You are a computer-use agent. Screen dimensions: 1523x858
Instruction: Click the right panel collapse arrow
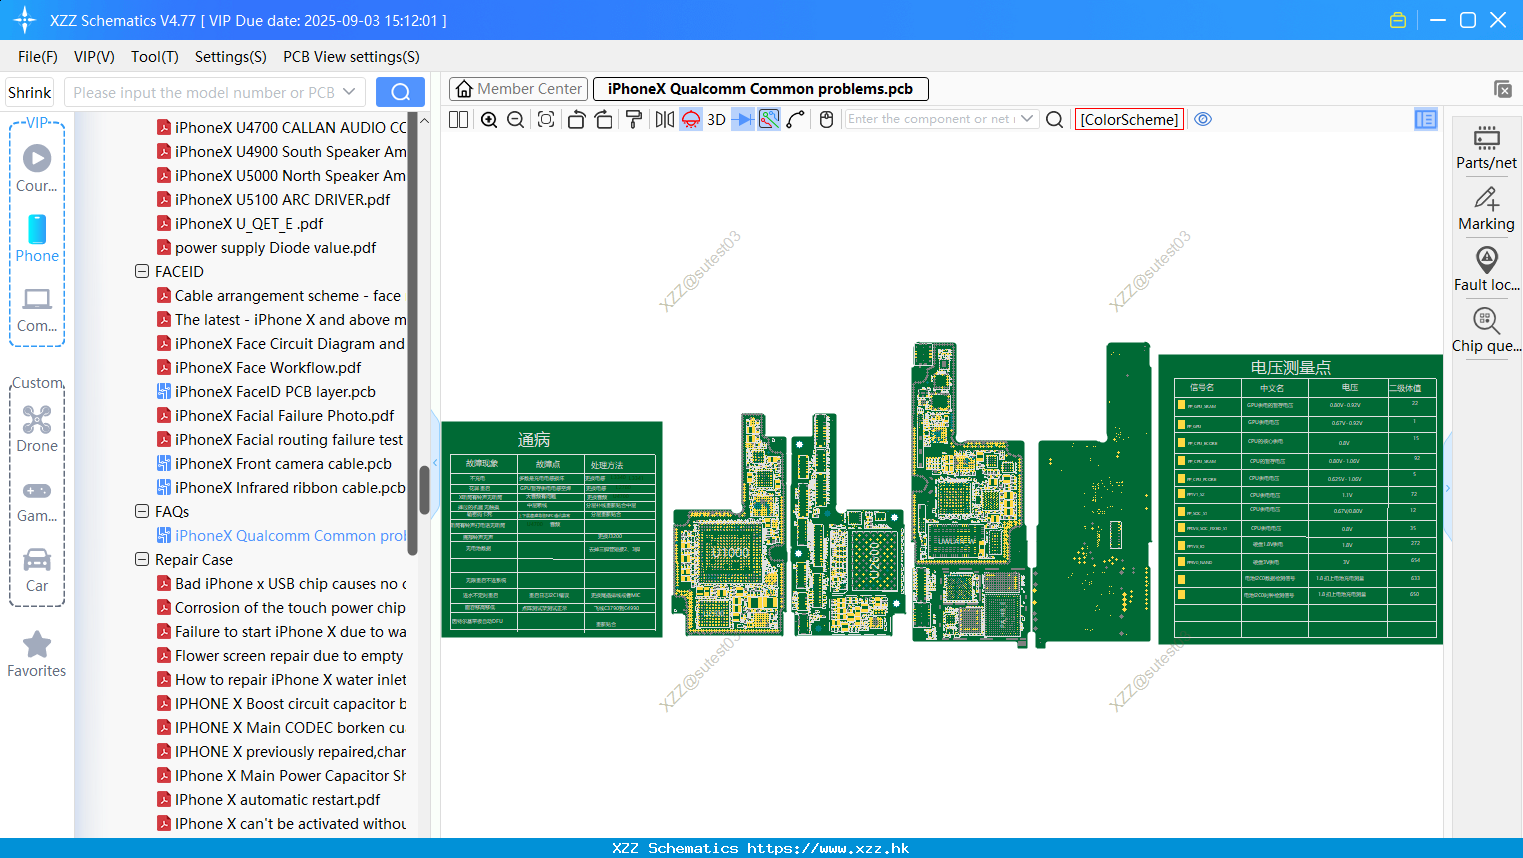pyautogui.click(x=1447, y=488)
